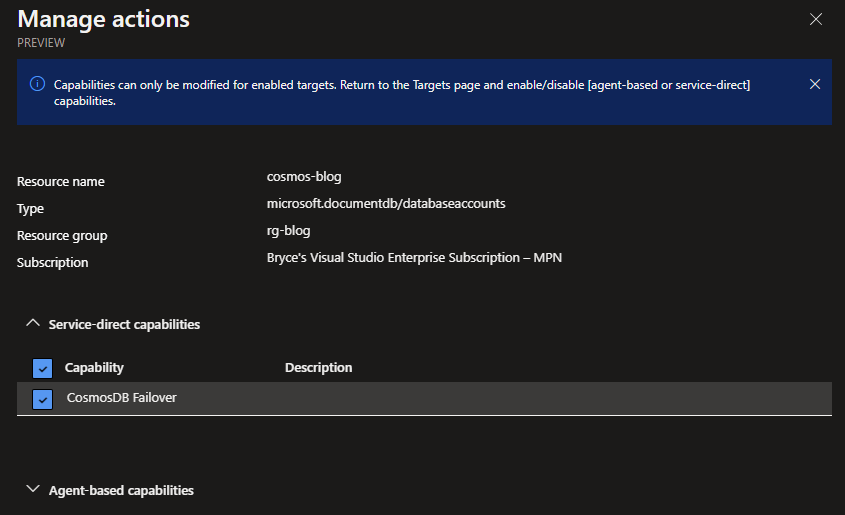Click the info icon in the banner
This screenshot has height=515, width=845.
tap(37, 85)
